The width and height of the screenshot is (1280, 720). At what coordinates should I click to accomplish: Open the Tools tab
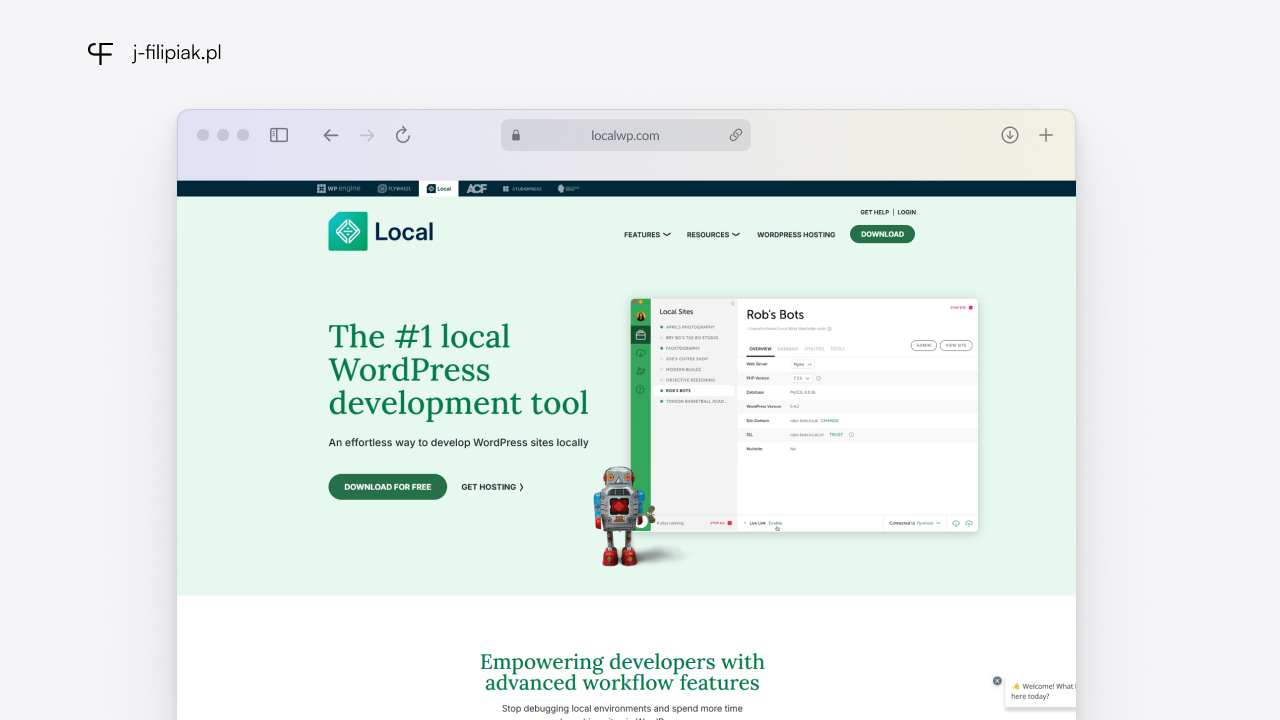coord(838,349)
